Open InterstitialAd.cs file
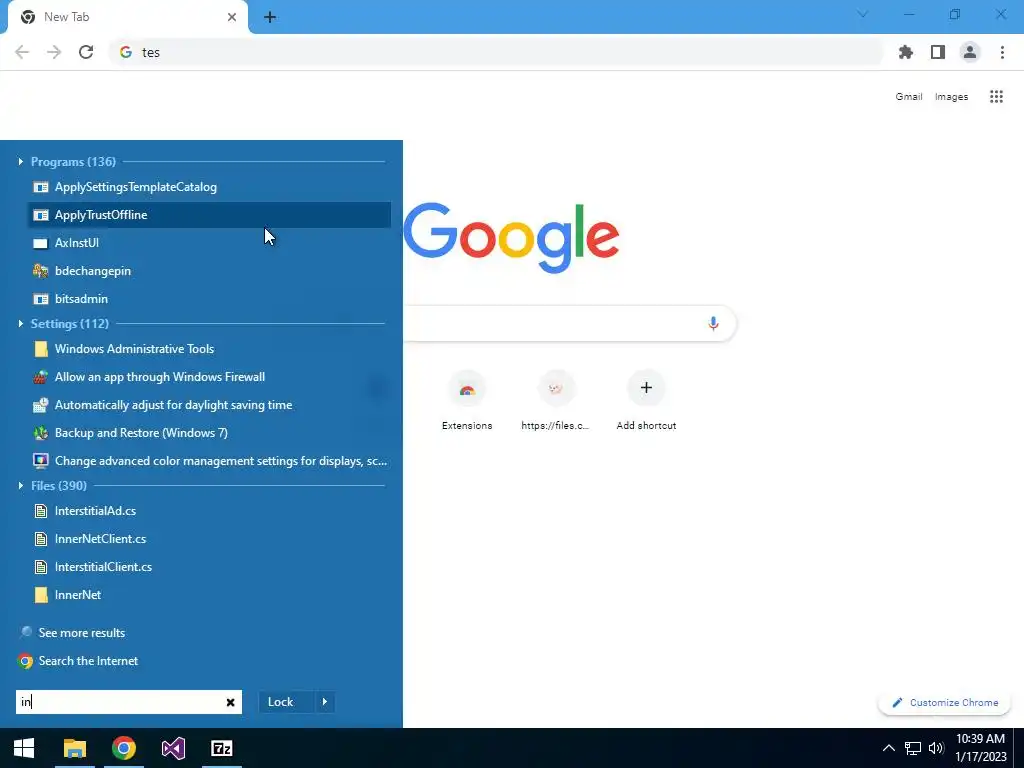Image resolution: width=1024 pixels, height=768 pixels. click(209, 511)
